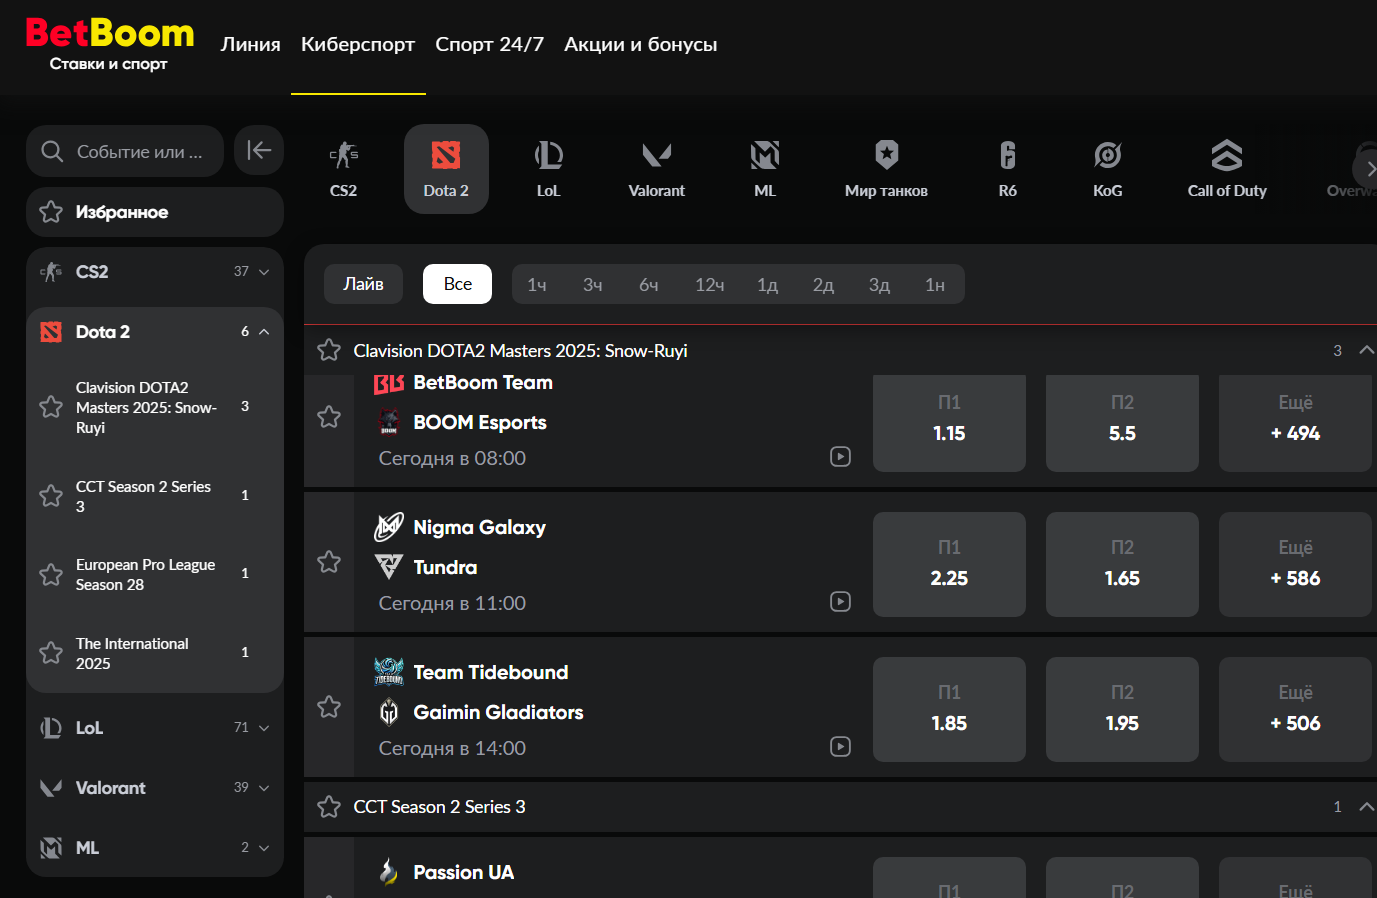Open Call of Duty game category
The width and height of the screenshot is (1377, 898).
1227,169
